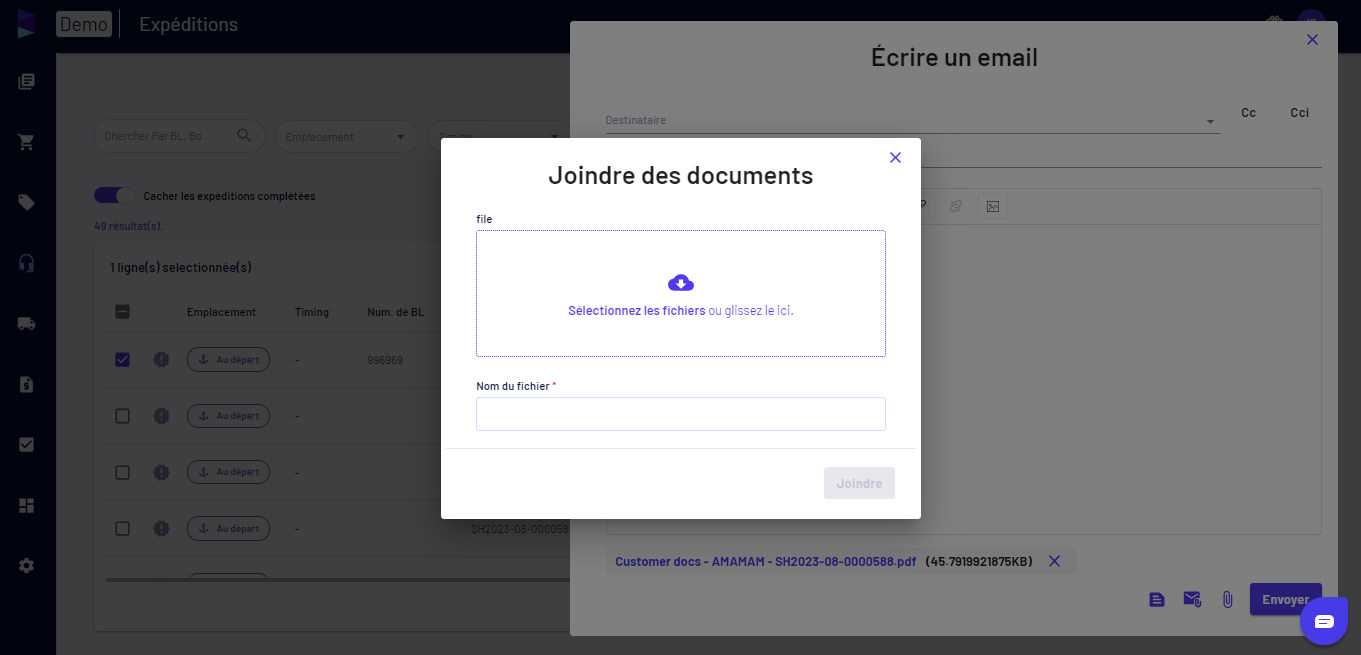Open the Timing filter dropdown
1361x655 pixels.
pos(499,136)
